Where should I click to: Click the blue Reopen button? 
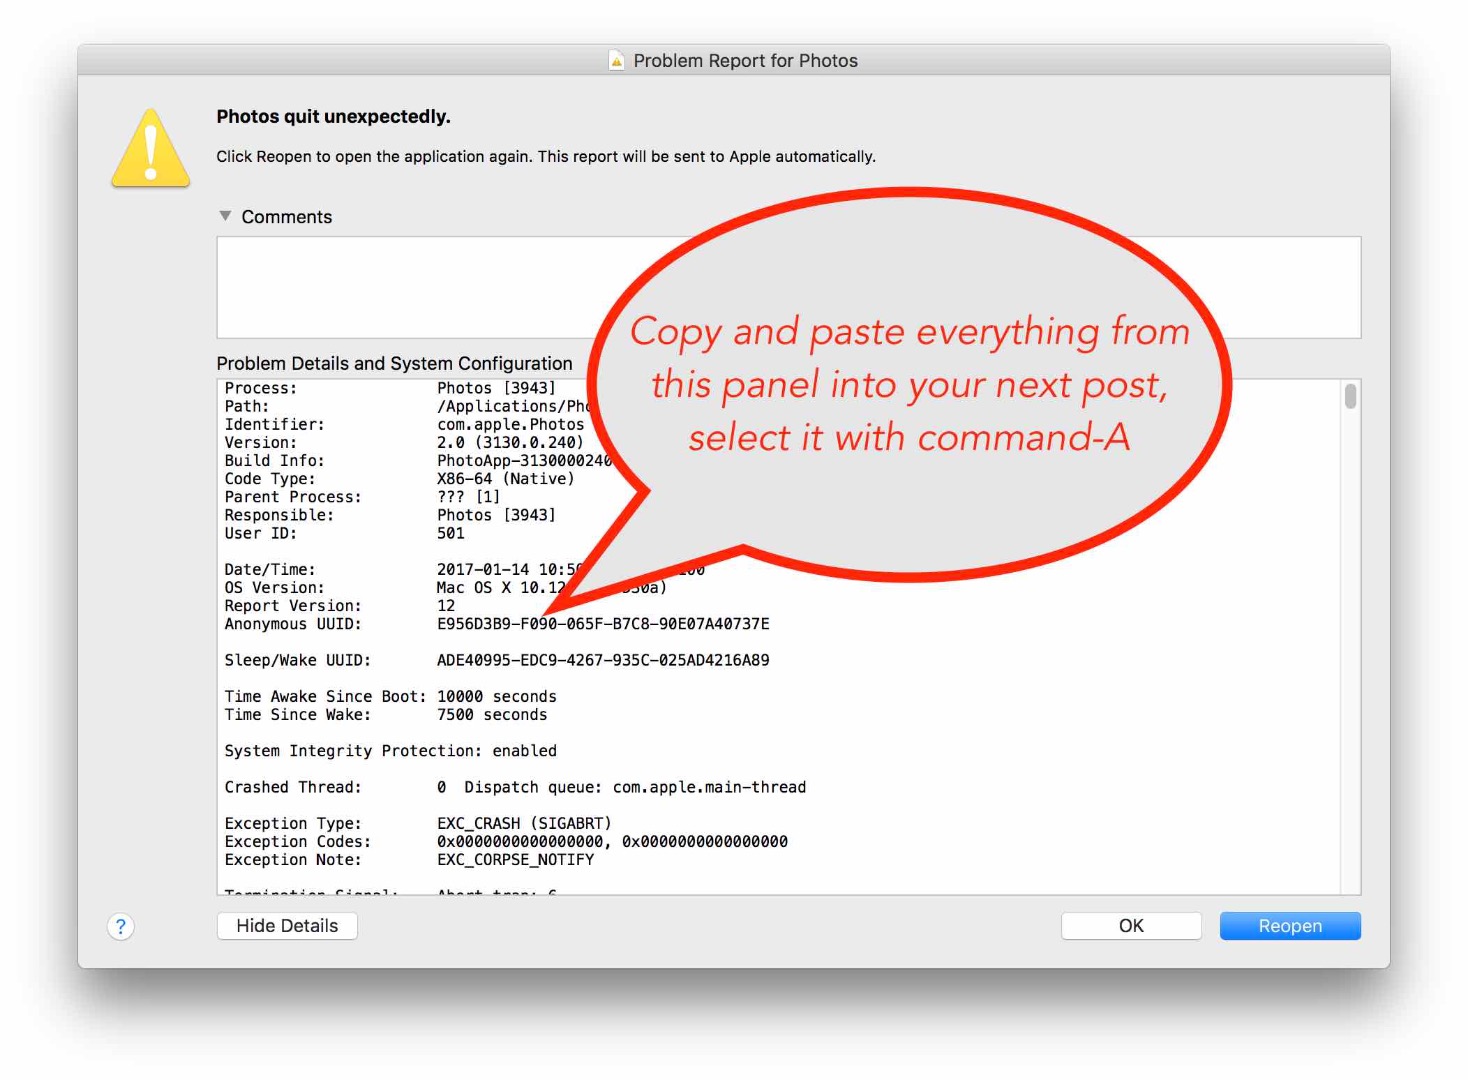point(1290,926)
